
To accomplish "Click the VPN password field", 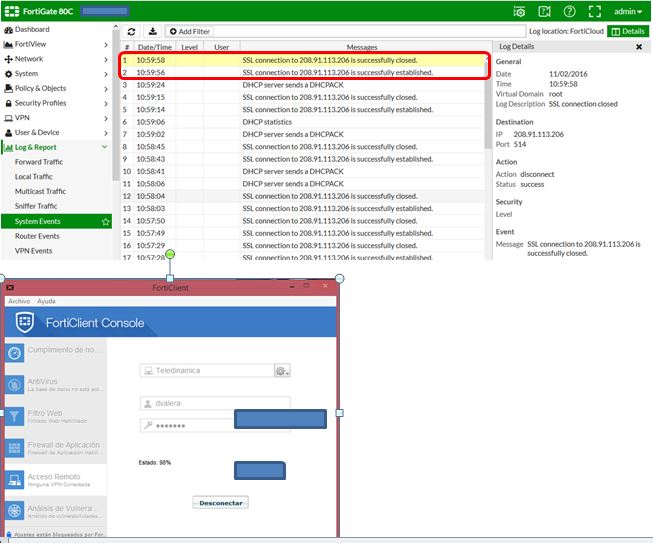I will (x=187, y=426).
